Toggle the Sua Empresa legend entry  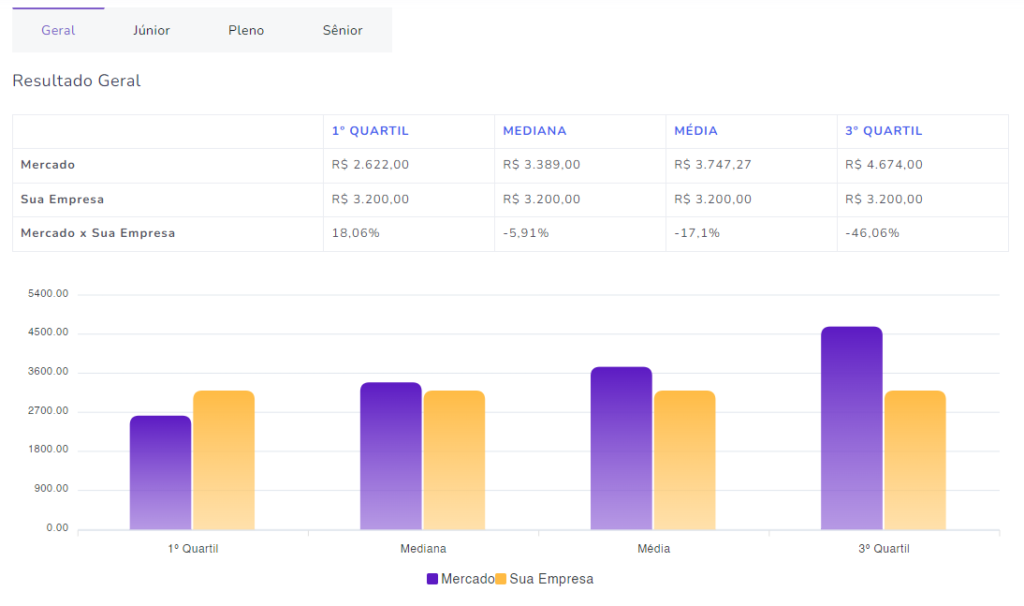(x=545, y=579)
